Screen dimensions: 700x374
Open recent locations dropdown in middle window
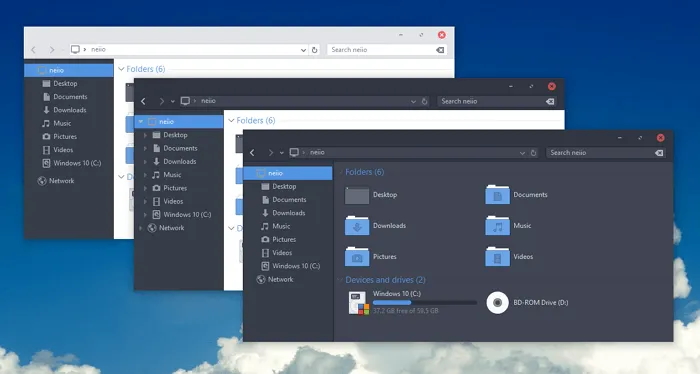tap(173, 101)
